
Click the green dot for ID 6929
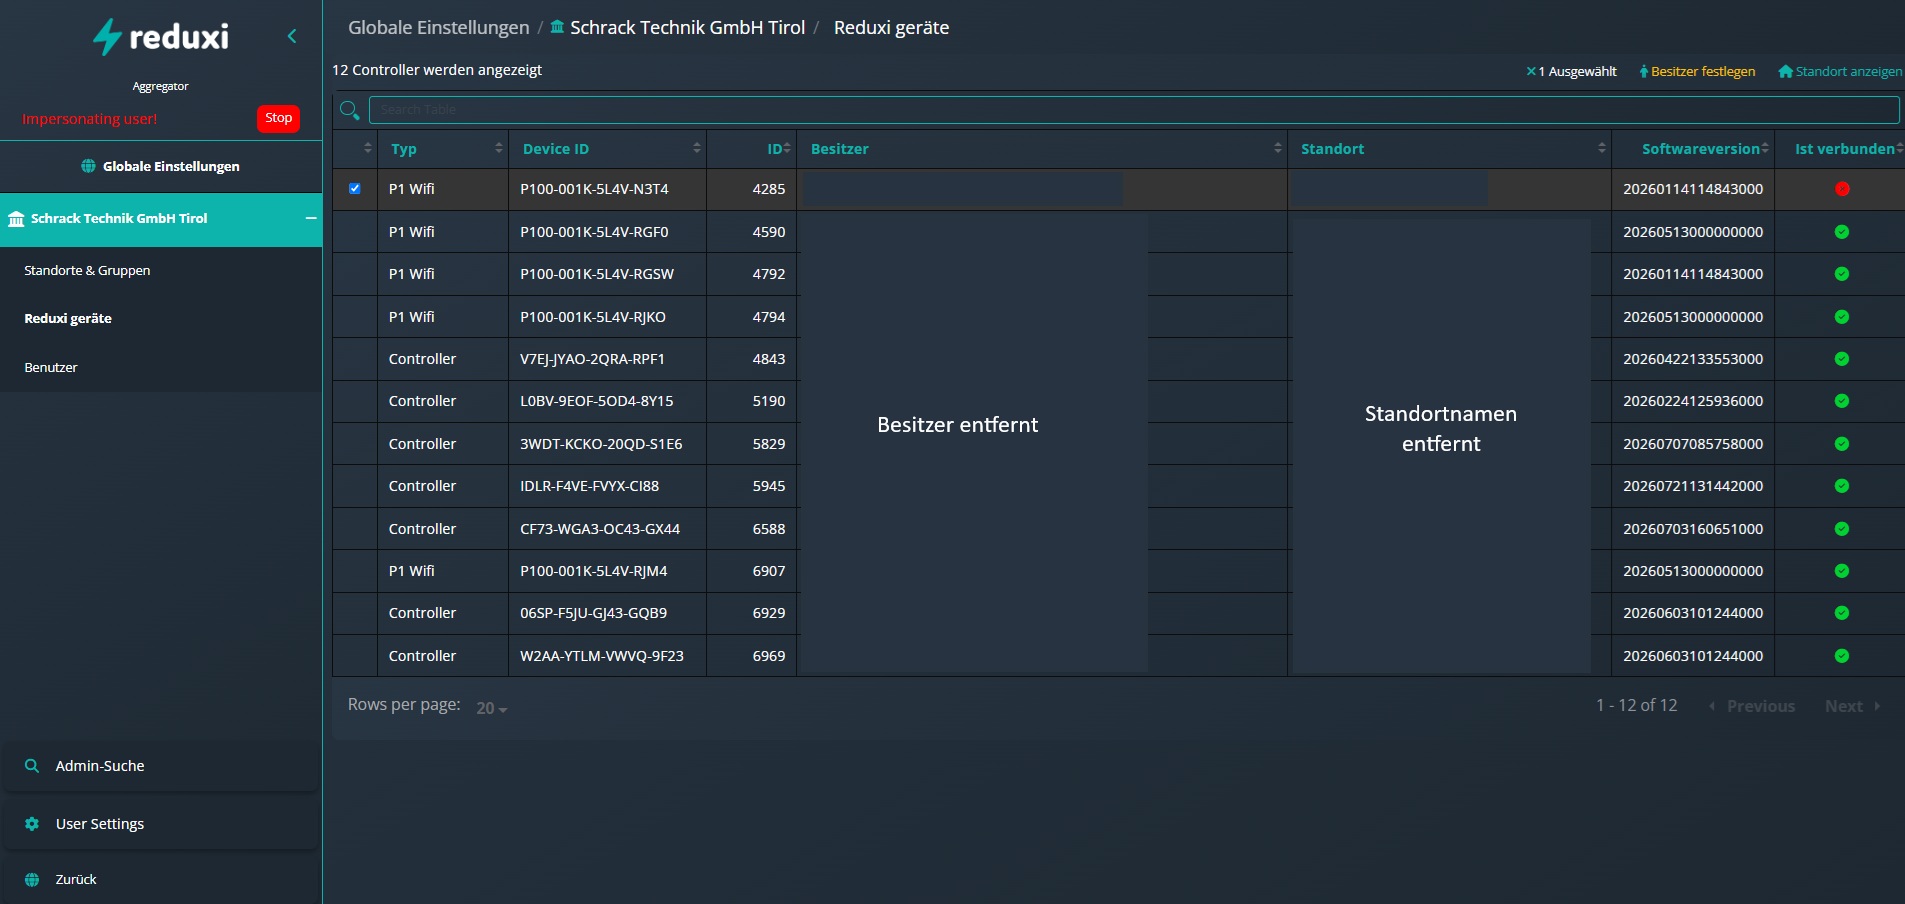click(1842, 613)
